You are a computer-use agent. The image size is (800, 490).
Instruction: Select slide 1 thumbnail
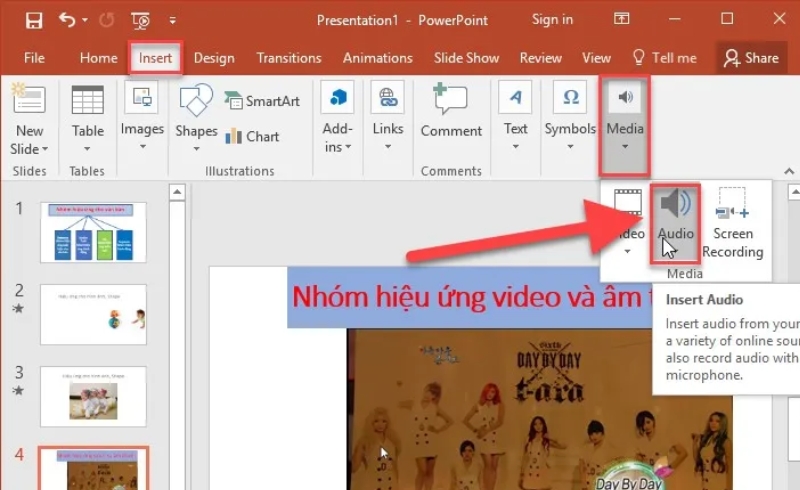pyautogui.click(x=93, y=232)
